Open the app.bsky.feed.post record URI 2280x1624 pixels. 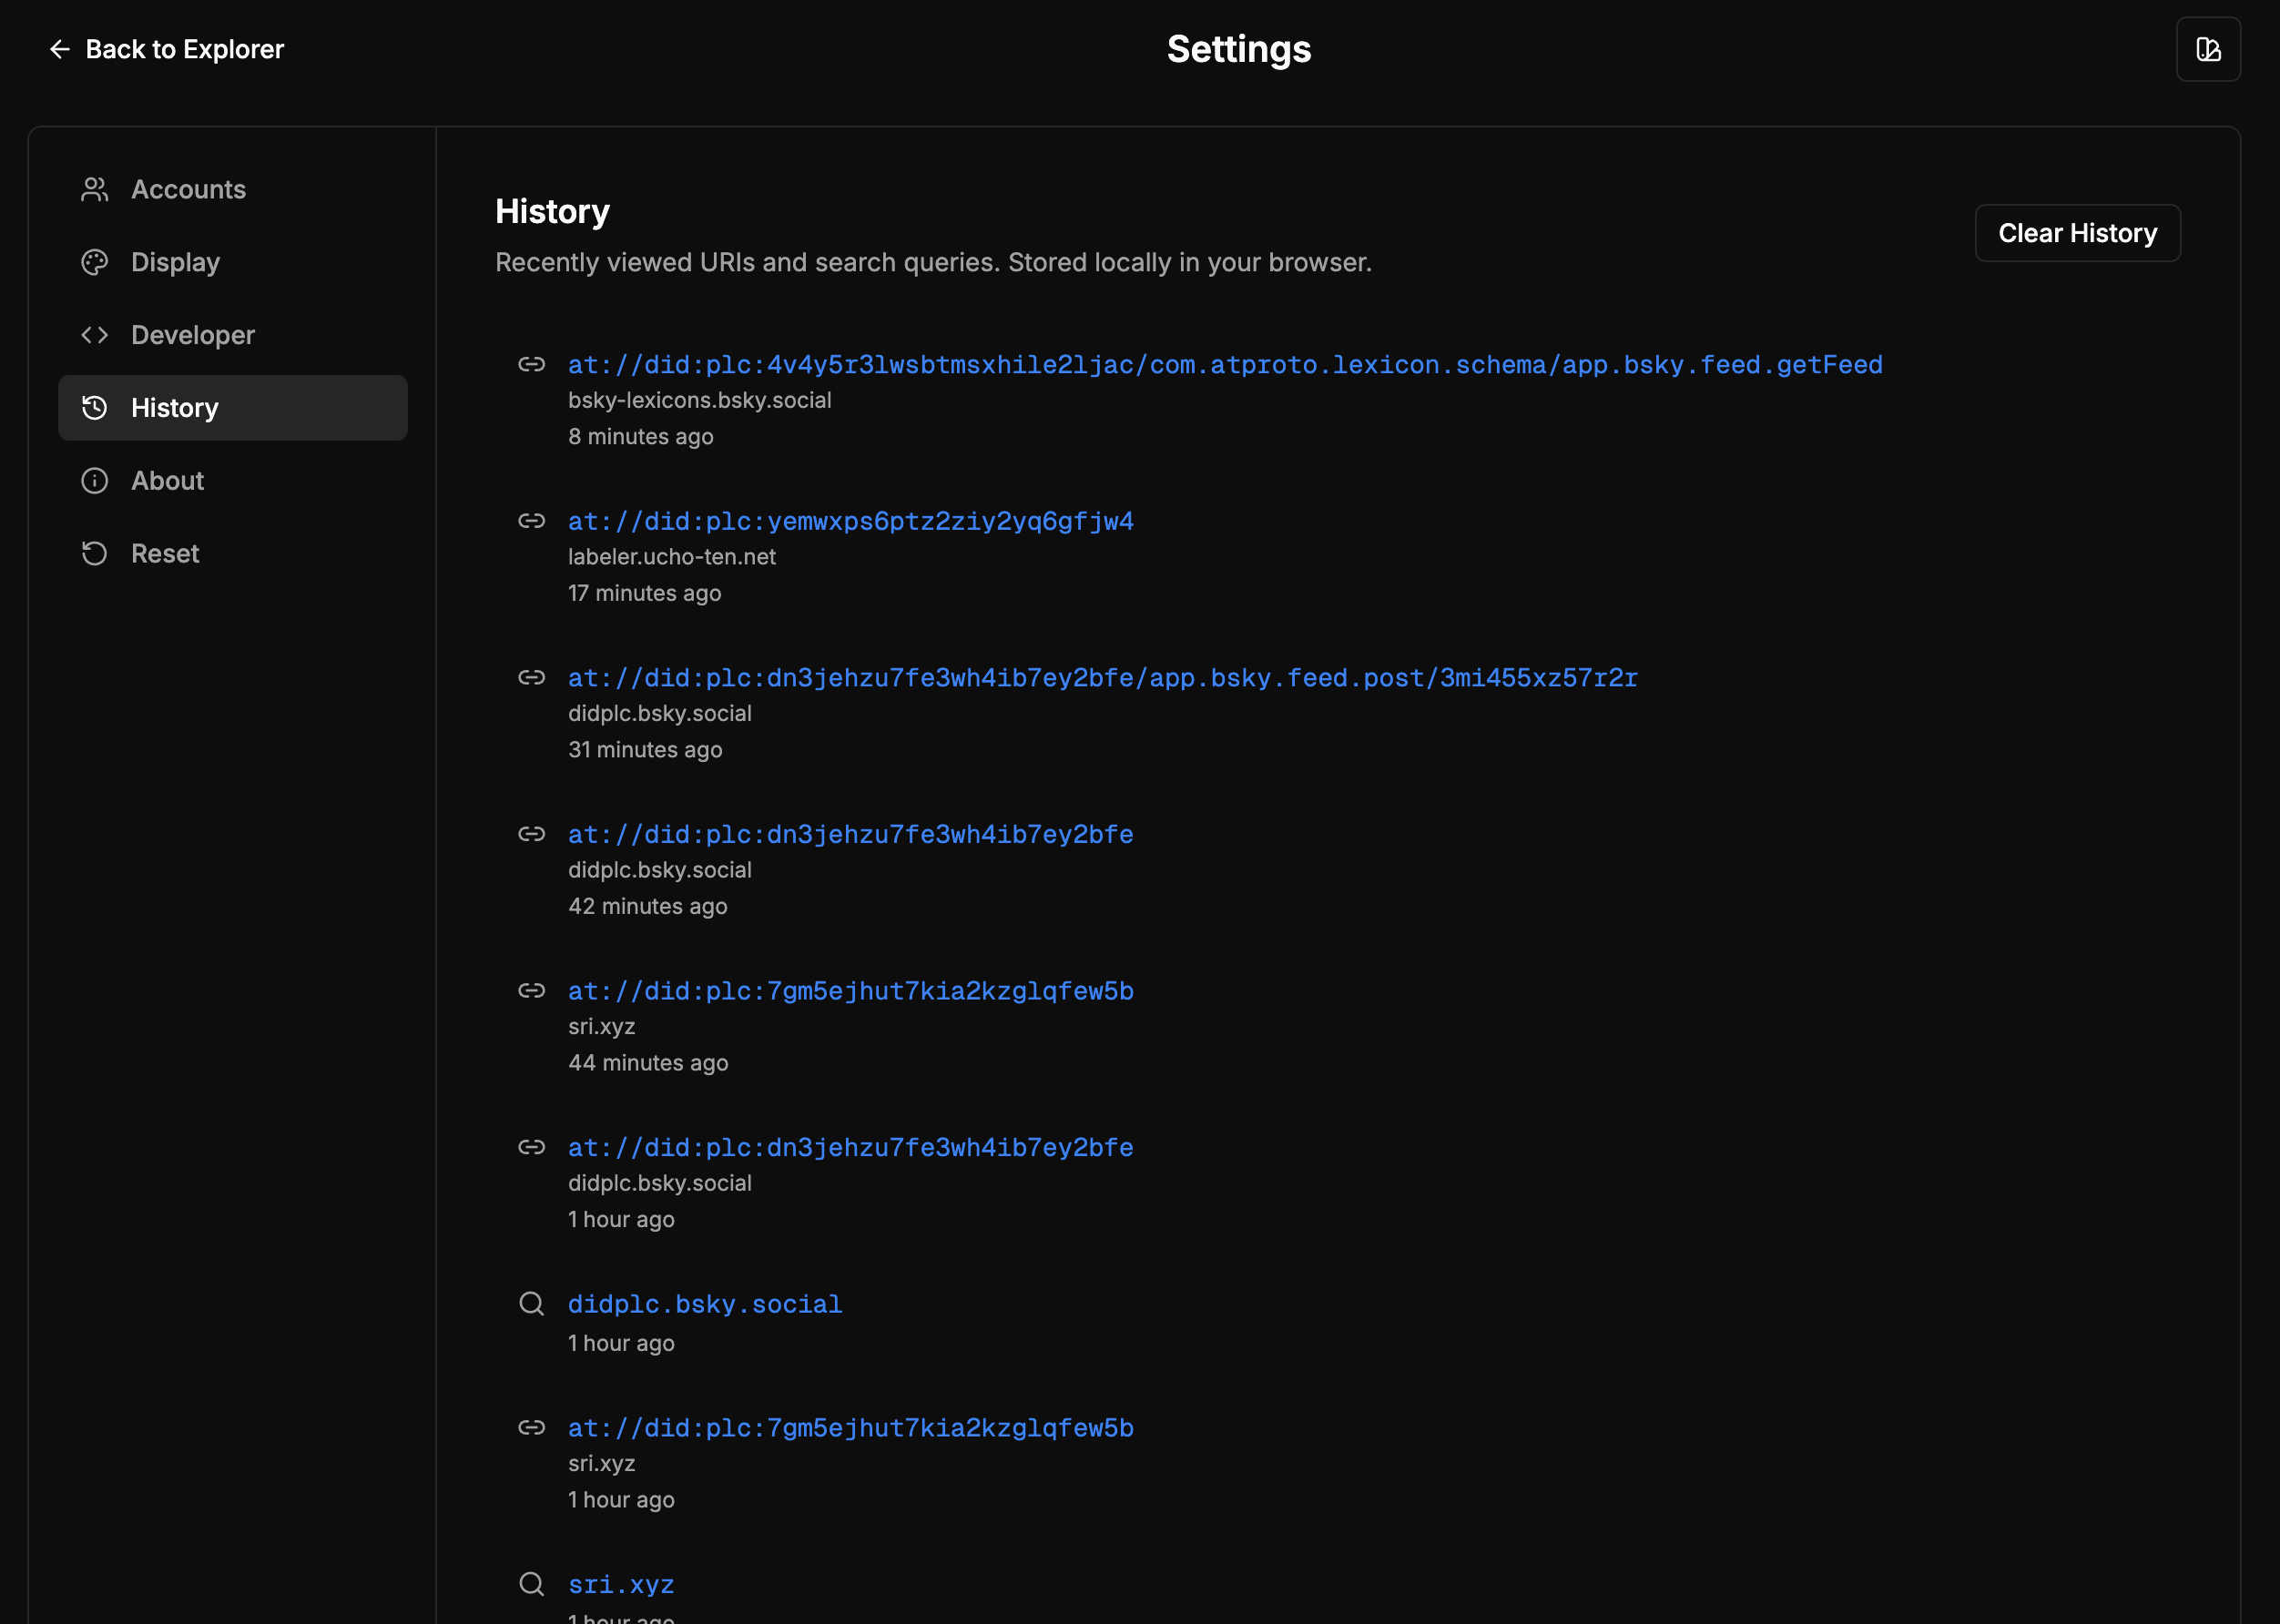(1102, 678)
